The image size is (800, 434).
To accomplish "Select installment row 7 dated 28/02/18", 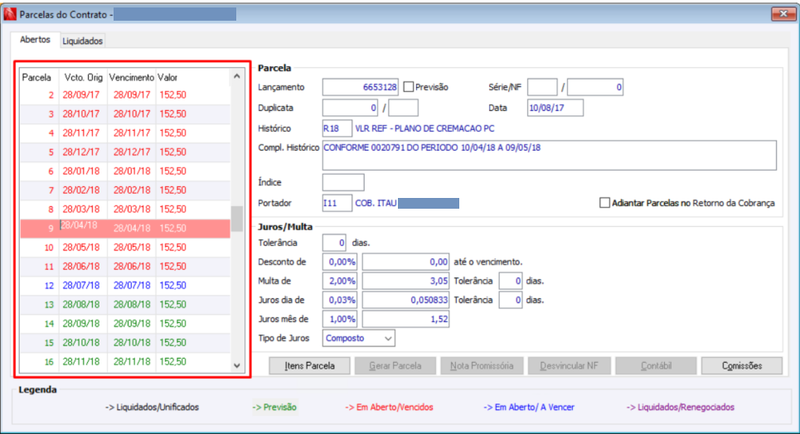I will pos(126,190).
